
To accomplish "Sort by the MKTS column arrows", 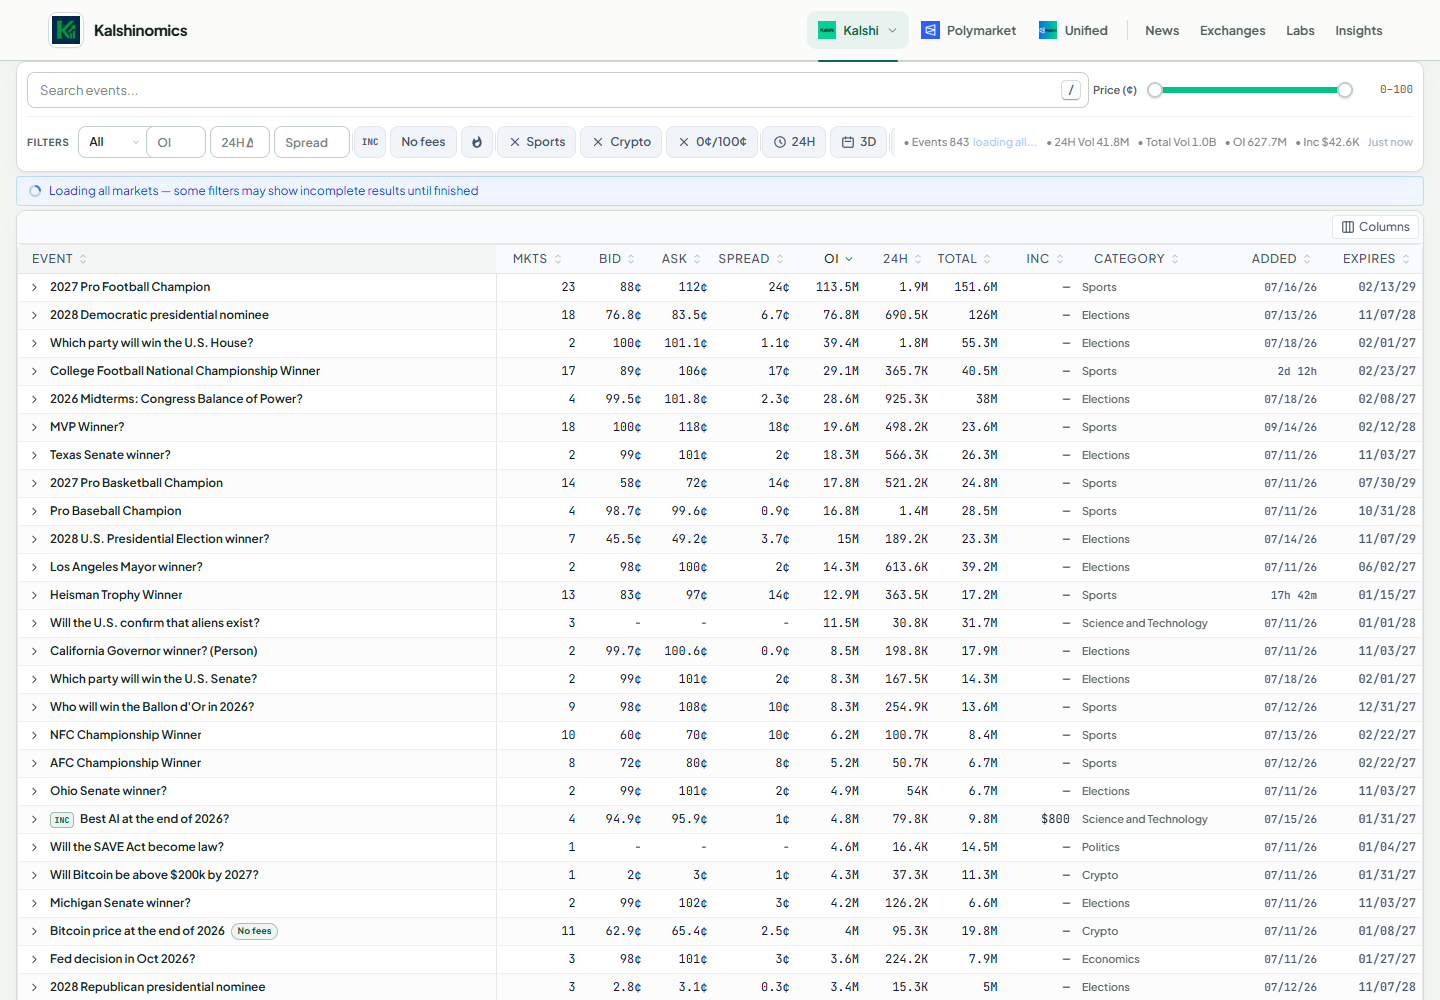I will [558, 259].
